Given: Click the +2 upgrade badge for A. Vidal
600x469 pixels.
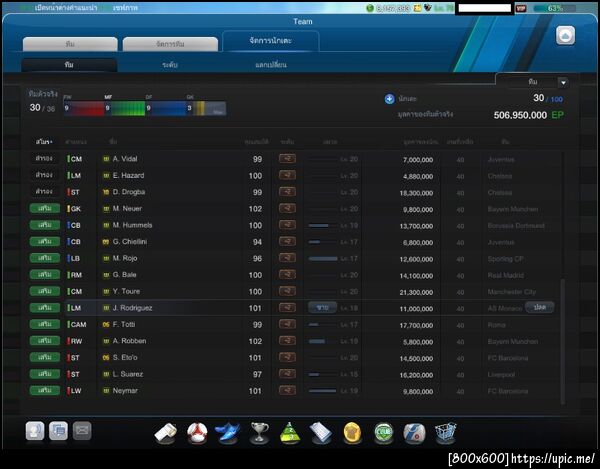Looking at the screenshot, I should tap(287, 158).
